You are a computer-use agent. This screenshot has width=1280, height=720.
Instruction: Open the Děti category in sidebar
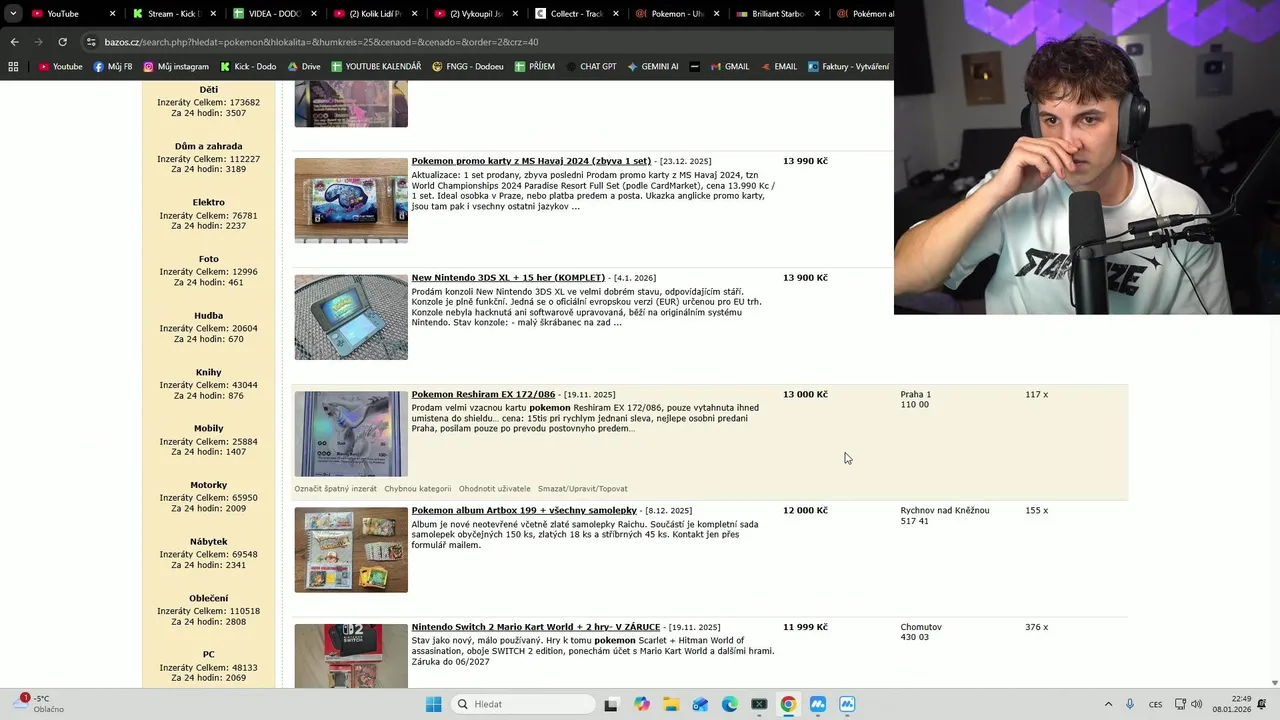(x=208, y=90)
